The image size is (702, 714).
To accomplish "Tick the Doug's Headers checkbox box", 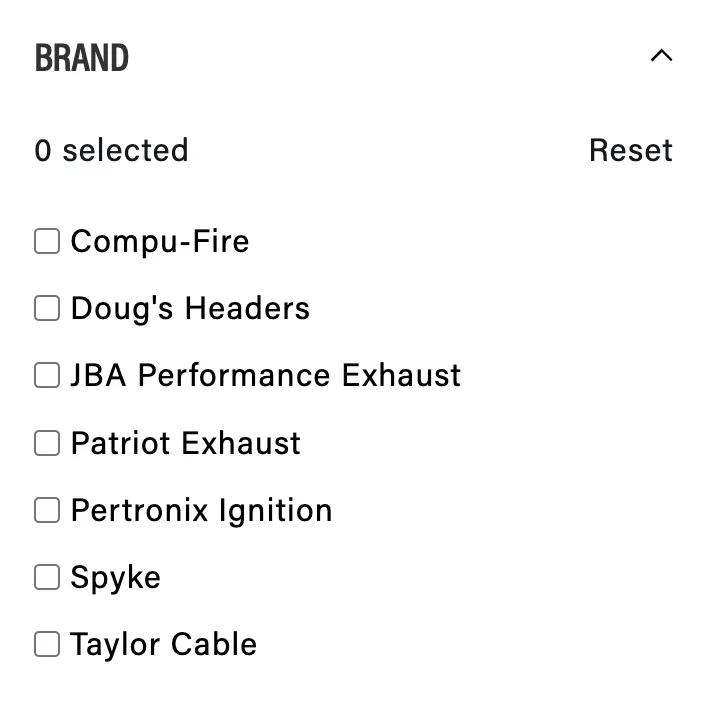I will coord(47,308).
